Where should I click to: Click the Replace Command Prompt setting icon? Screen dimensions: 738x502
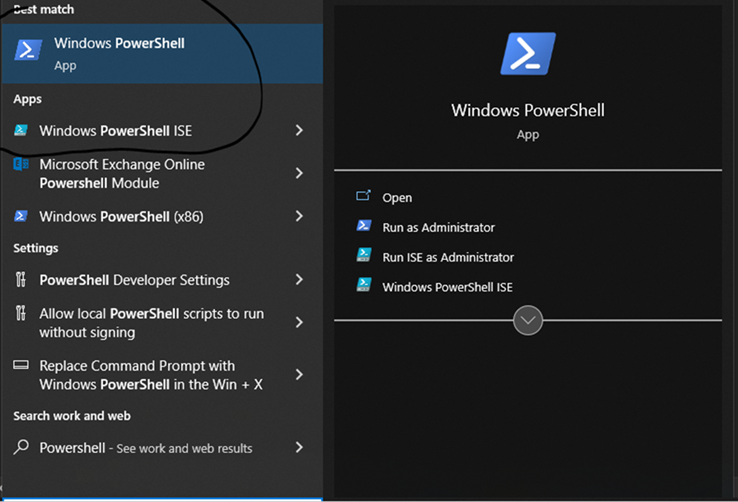pos(21,366)
